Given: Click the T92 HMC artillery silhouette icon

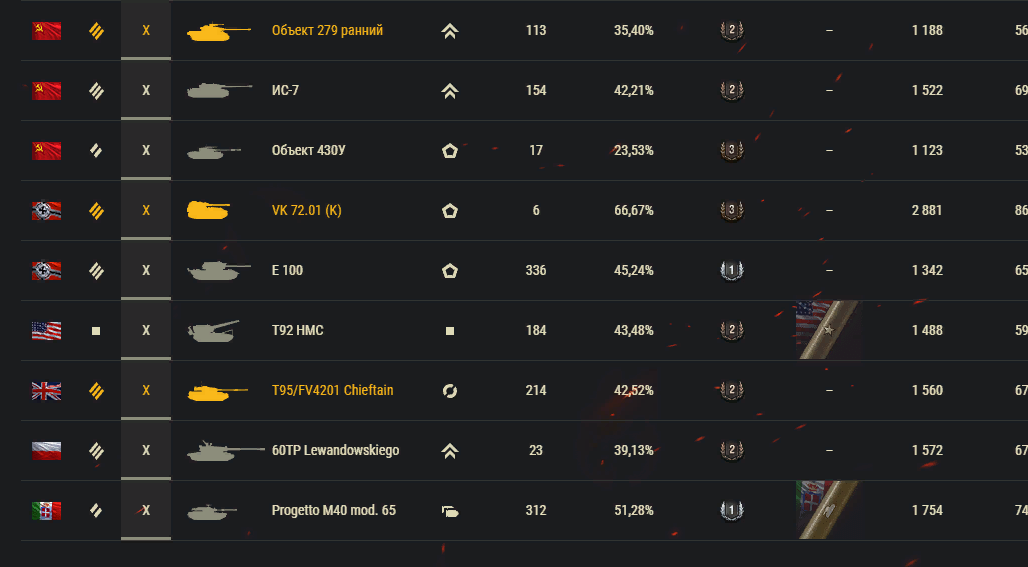Looking at the screenshot, I should click(x=212, y=330).
